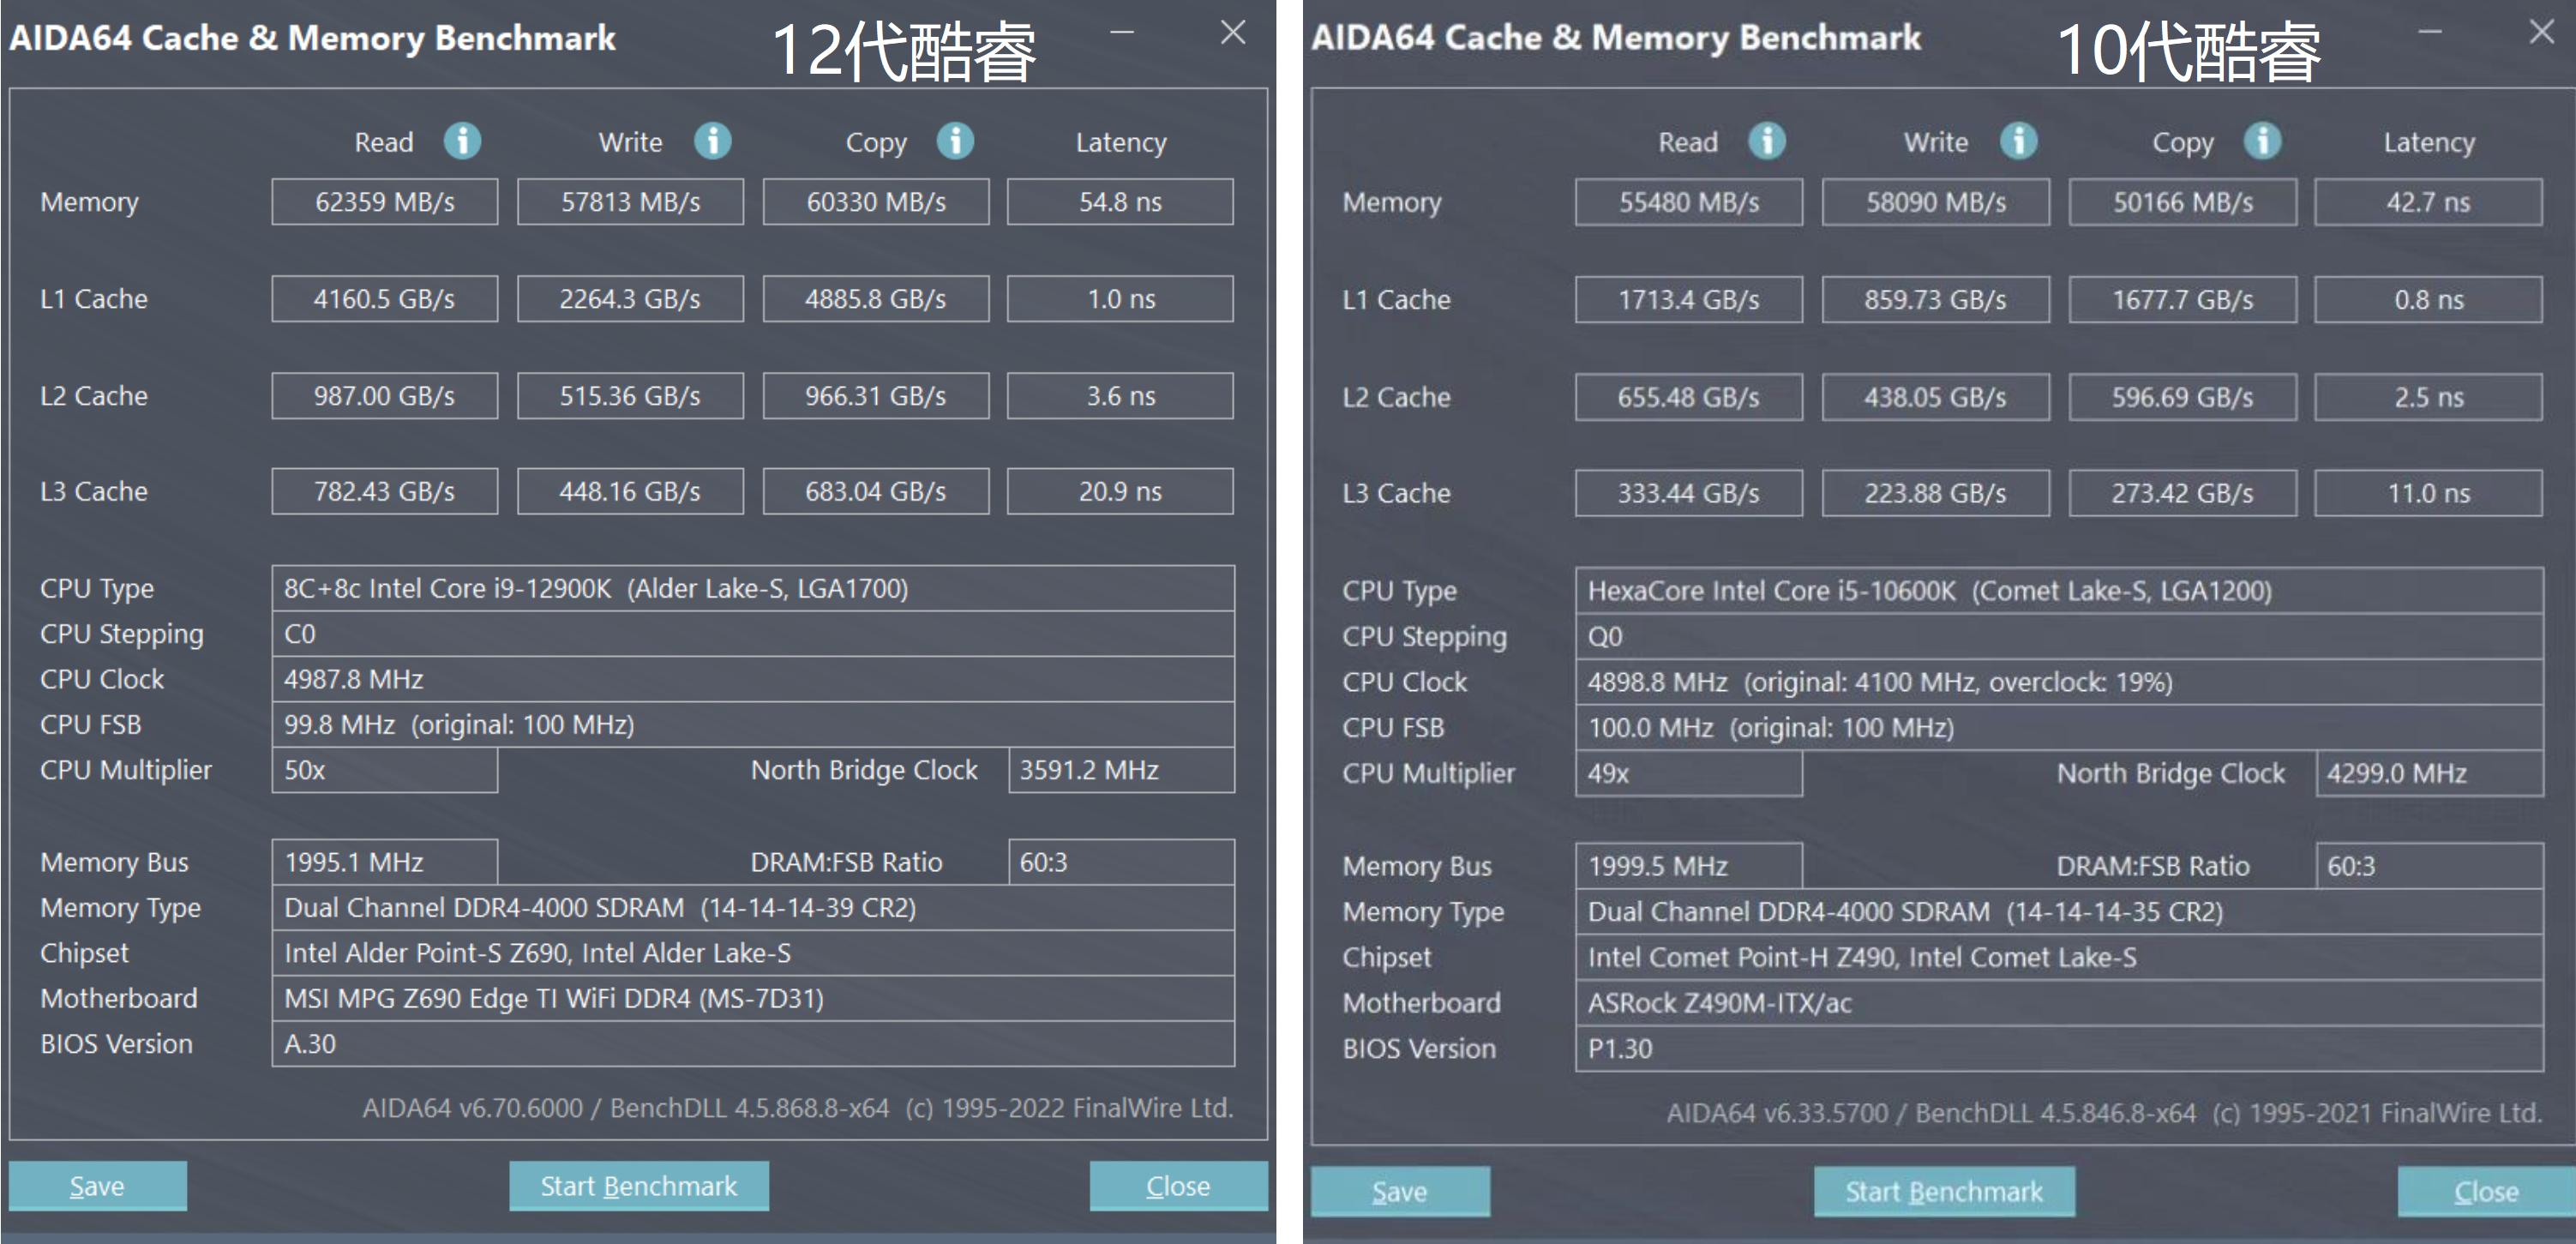Click Z690 chipset field
This screenshot has height=1244, width=2576.
pyautogui.click(x=753, y=953)
